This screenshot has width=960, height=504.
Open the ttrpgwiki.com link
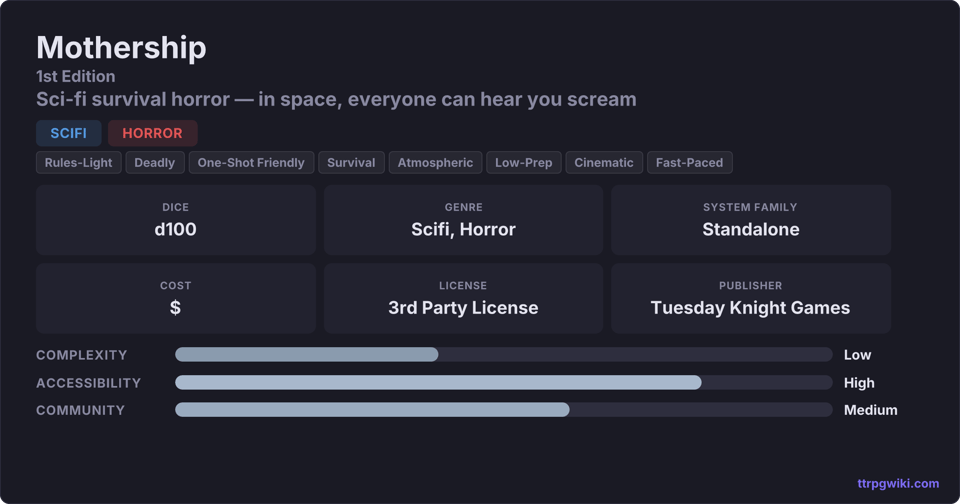(898, 483)
